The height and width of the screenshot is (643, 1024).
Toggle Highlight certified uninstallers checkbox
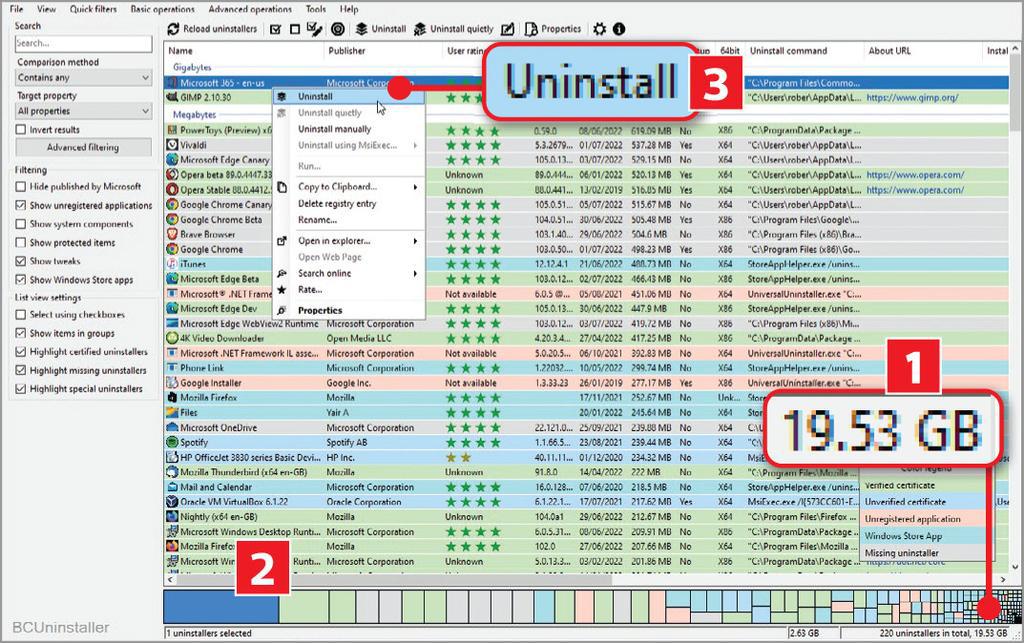(x=21, y=352)
